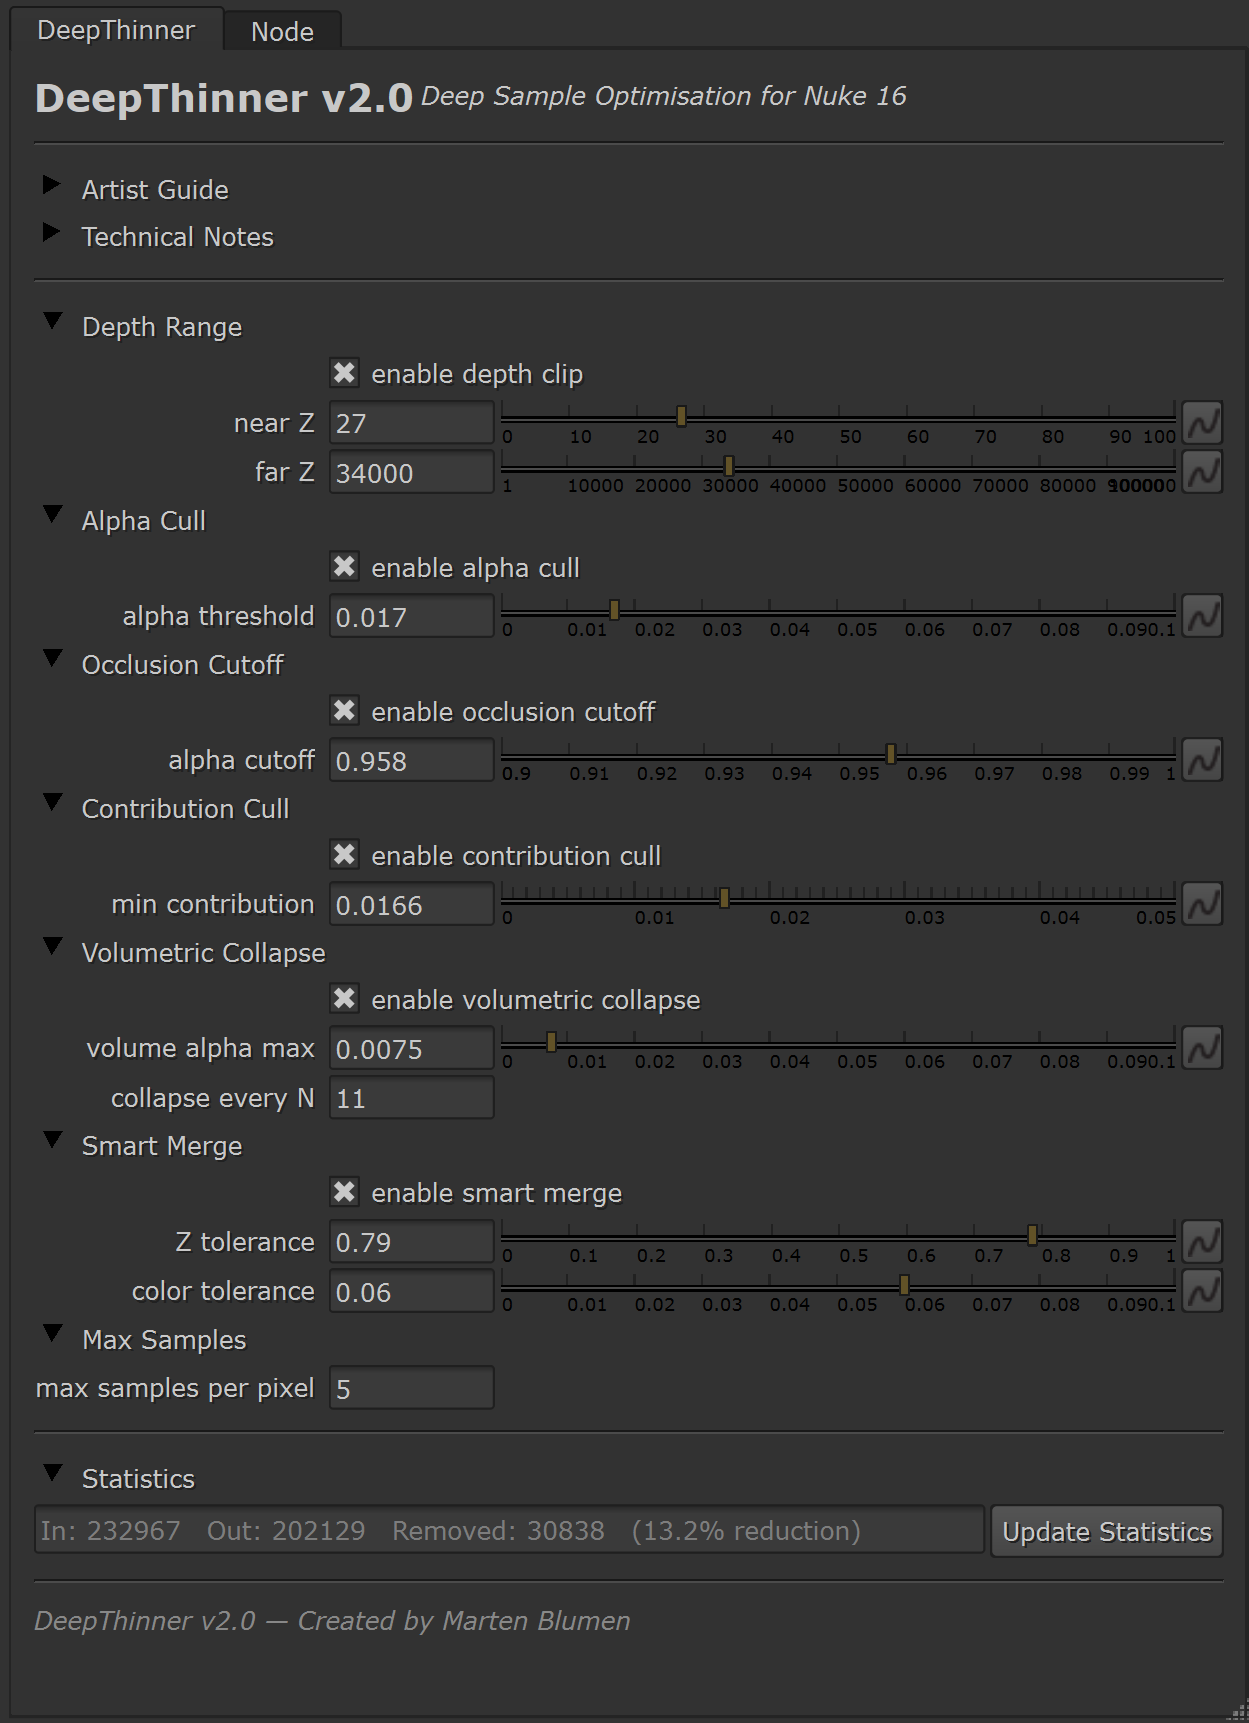Click the animation icon for min contribution

click(1202, 904)
